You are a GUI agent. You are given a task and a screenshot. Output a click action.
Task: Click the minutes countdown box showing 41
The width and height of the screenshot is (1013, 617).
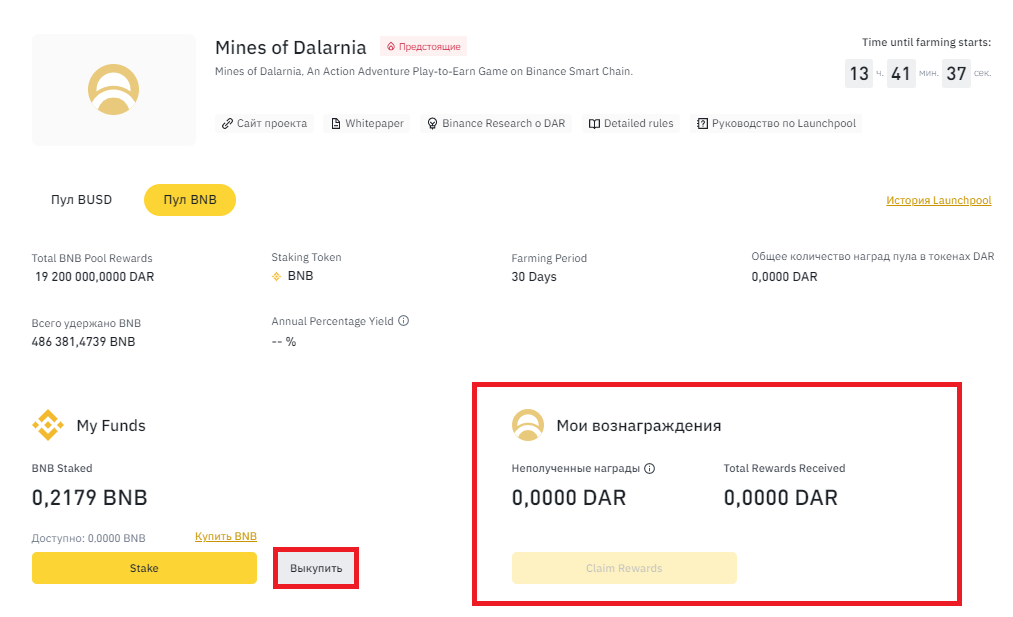point(901,74)
